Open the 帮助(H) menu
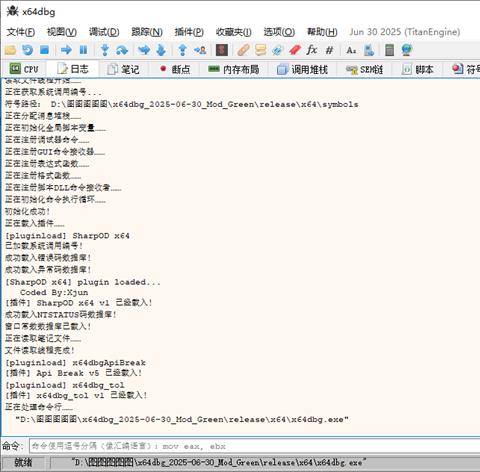Image resolution: width=480 pixels, height=472 pixels. [322, 32]
